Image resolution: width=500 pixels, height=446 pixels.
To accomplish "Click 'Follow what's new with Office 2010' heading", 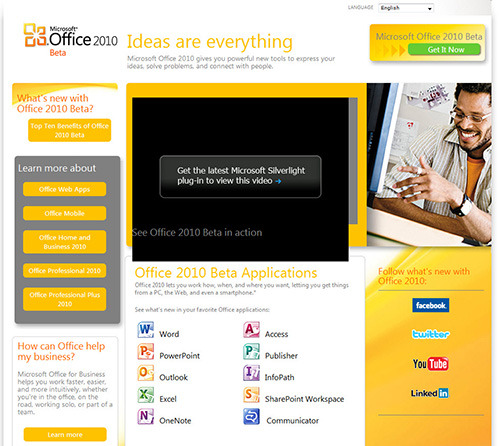I will point(424,276).
